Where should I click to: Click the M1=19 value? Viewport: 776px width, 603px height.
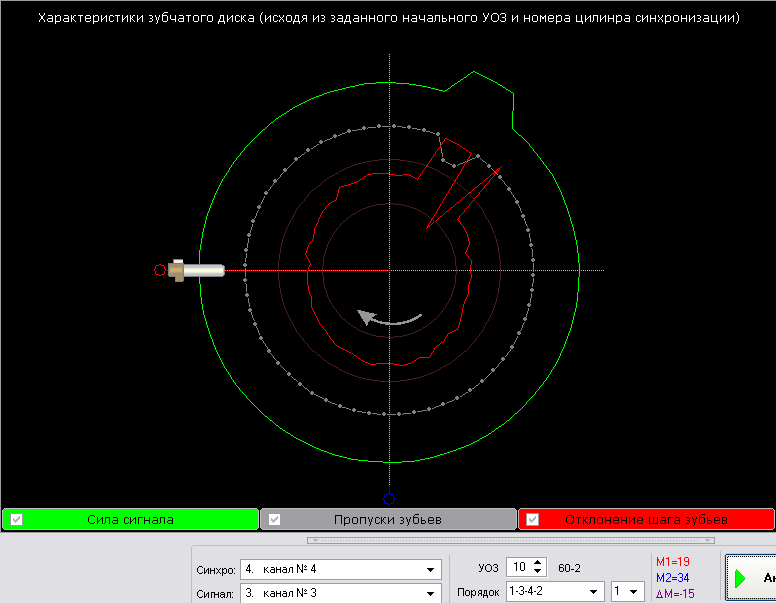673,562
